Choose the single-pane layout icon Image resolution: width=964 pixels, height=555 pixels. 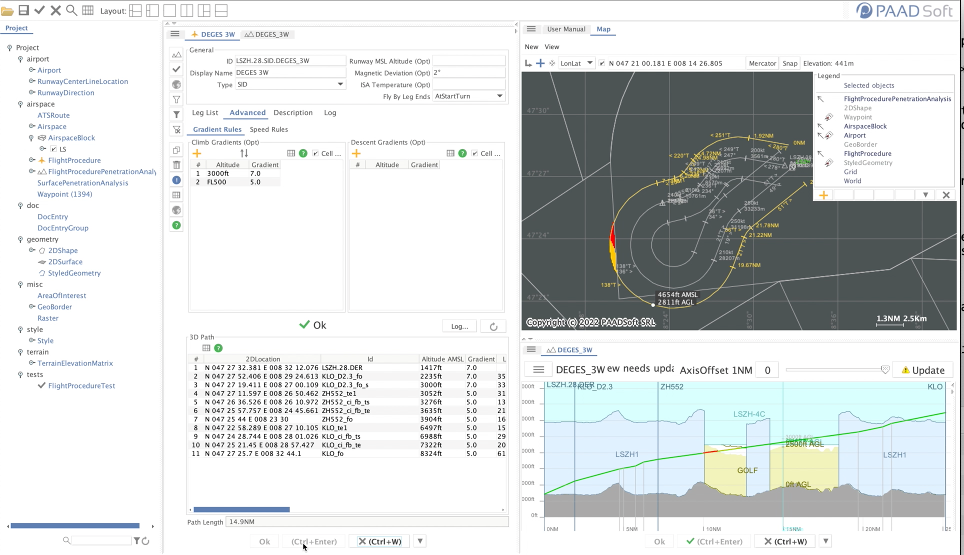click(170, 10)
